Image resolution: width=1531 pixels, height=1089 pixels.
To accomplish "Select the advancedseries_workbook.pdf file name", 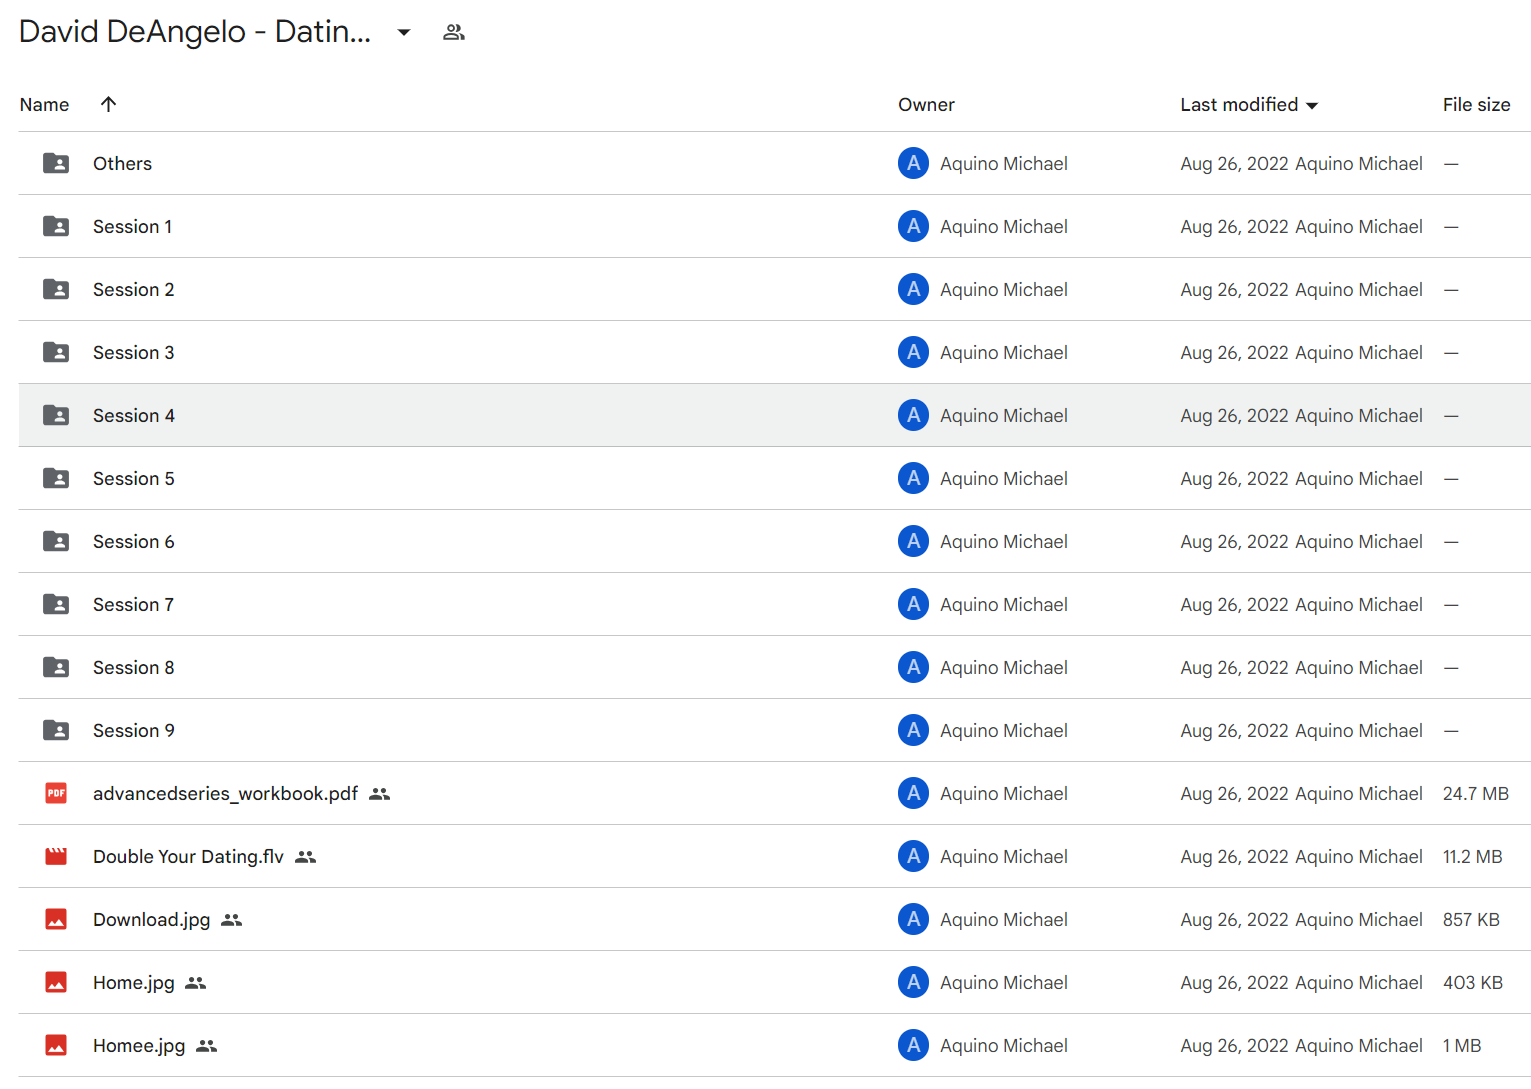I will pos(225,793).
